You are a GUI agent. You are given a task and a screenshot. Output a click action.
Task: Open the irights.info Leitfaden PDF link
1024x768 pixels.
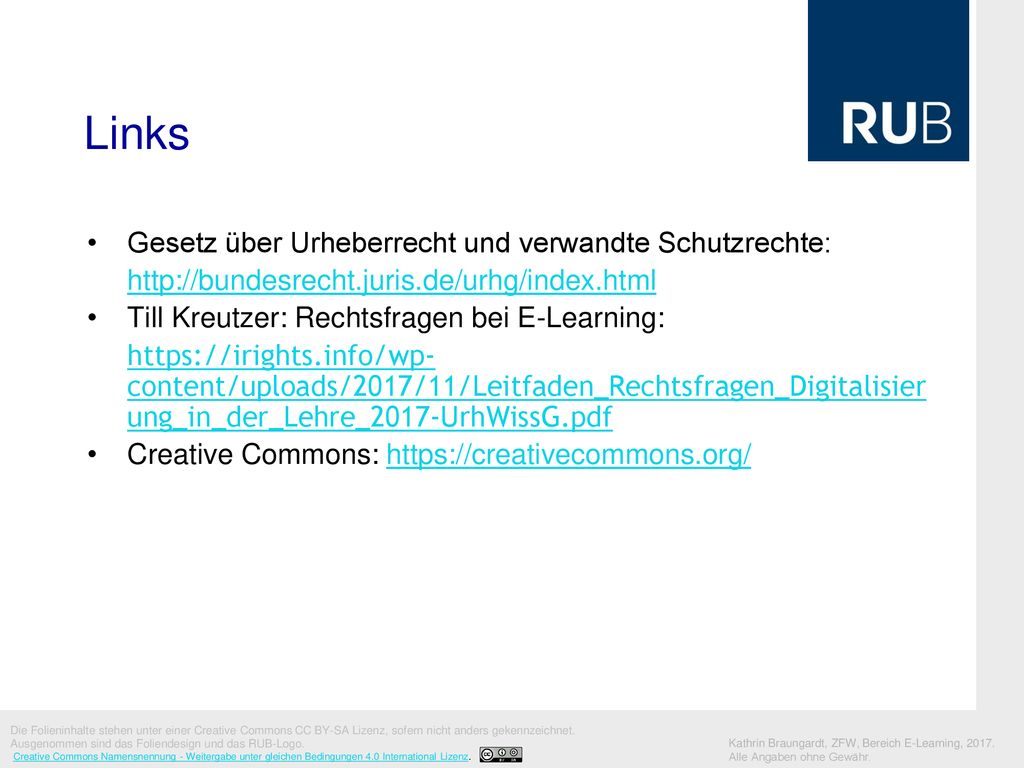point(526,386)
